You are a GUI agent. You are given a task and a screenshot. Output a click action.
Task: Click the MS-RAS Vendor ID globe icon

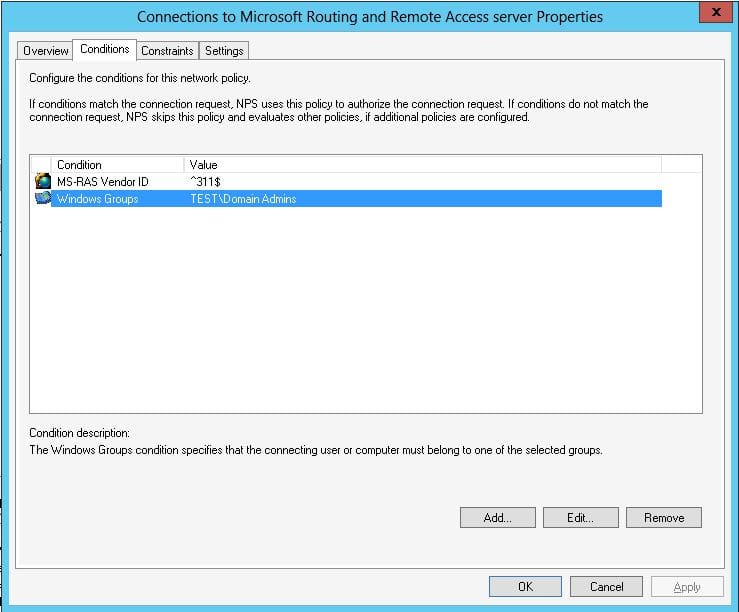[42, 181]
